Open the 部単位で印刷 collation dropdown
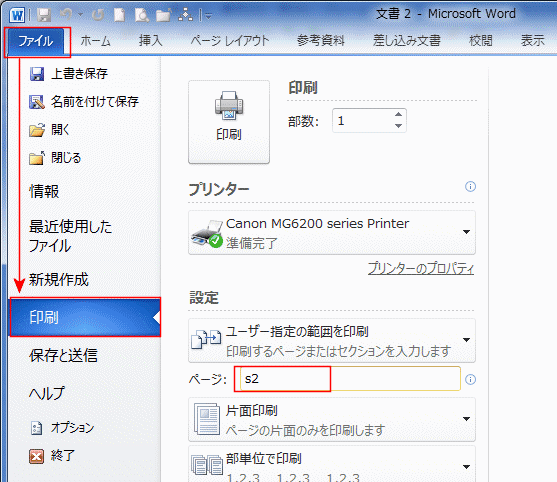The width and height of the screenshot is (557, 482). (x=332, y=465)
